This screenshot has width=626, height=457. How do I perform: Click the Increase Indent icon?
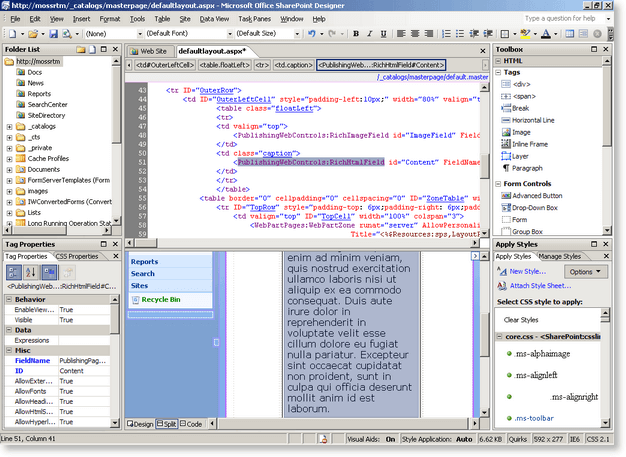point(487,34)
